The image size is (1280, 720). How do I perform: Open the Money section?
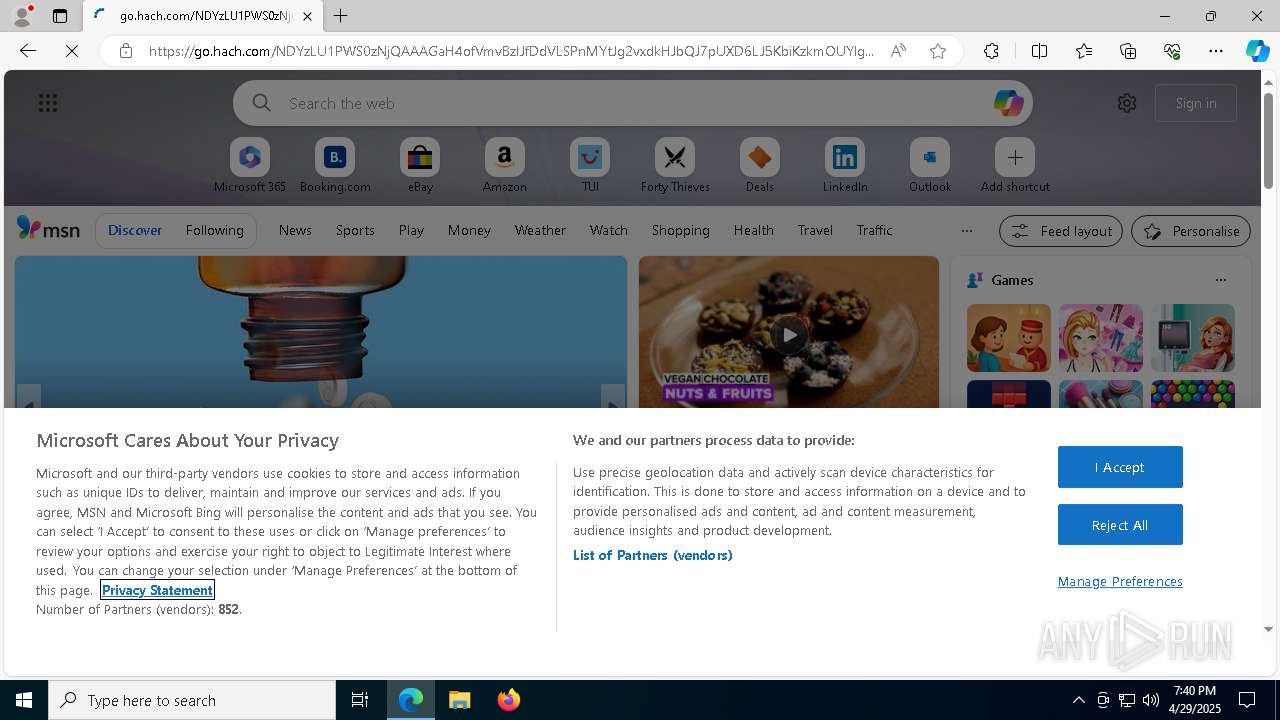click(x=469, y=230)
